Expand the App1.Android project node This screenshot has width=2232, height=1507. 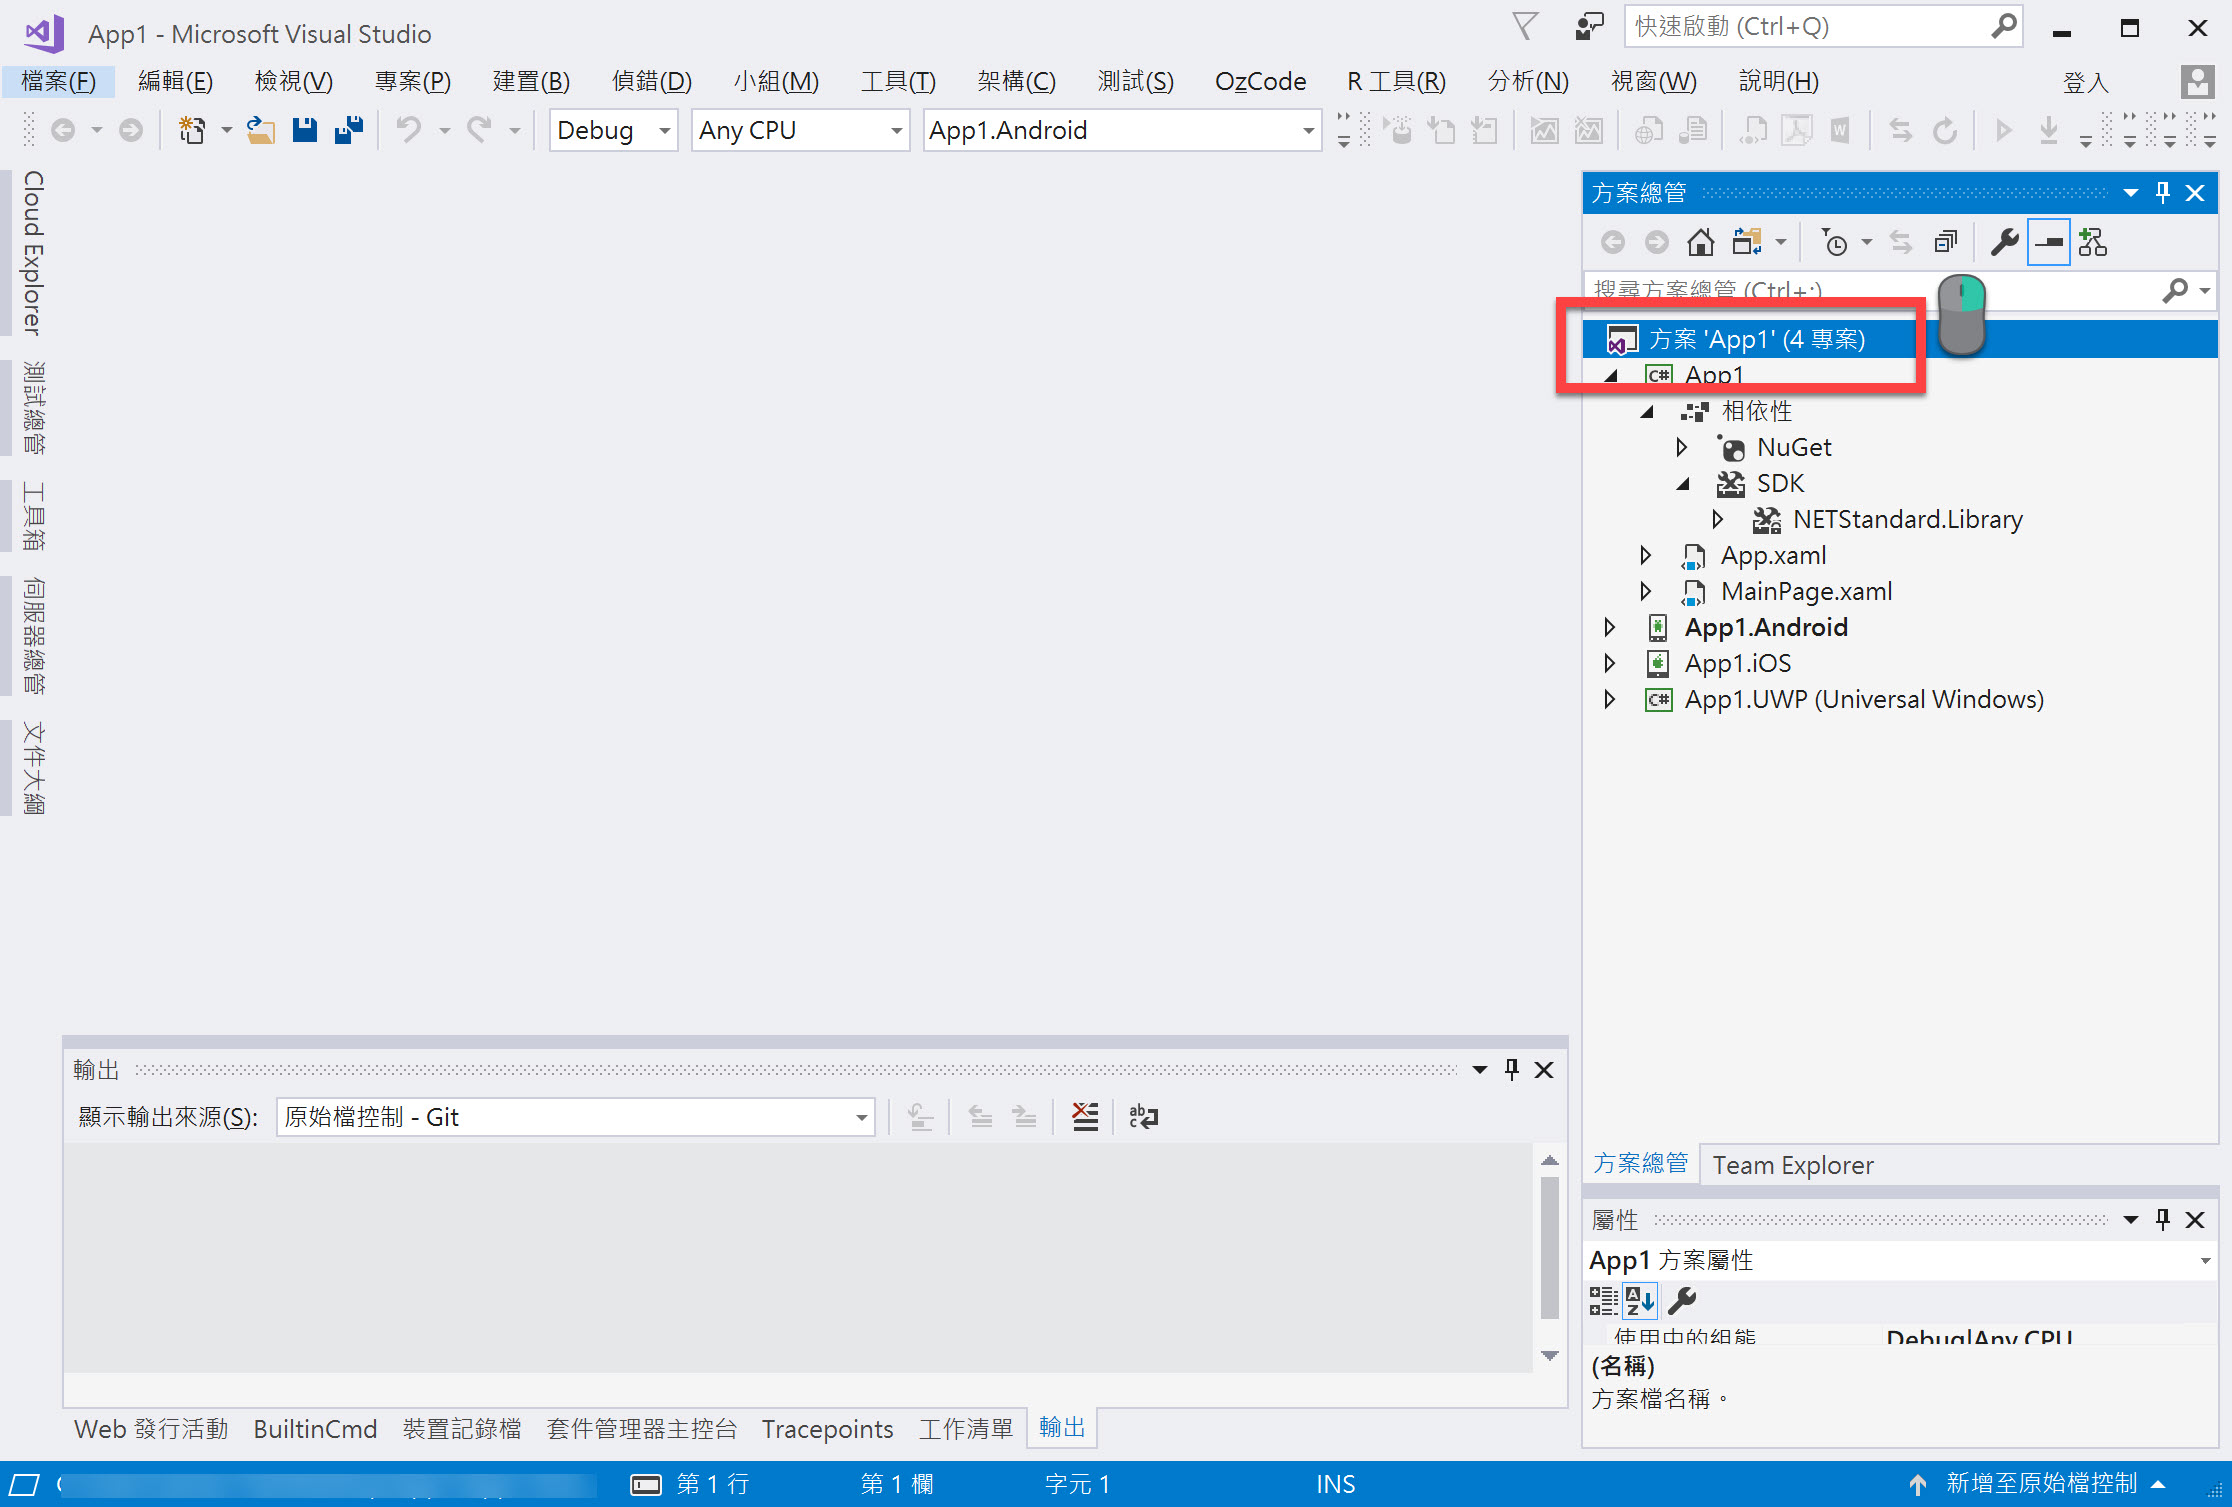pyautogui.click(x=1610, y=627)
